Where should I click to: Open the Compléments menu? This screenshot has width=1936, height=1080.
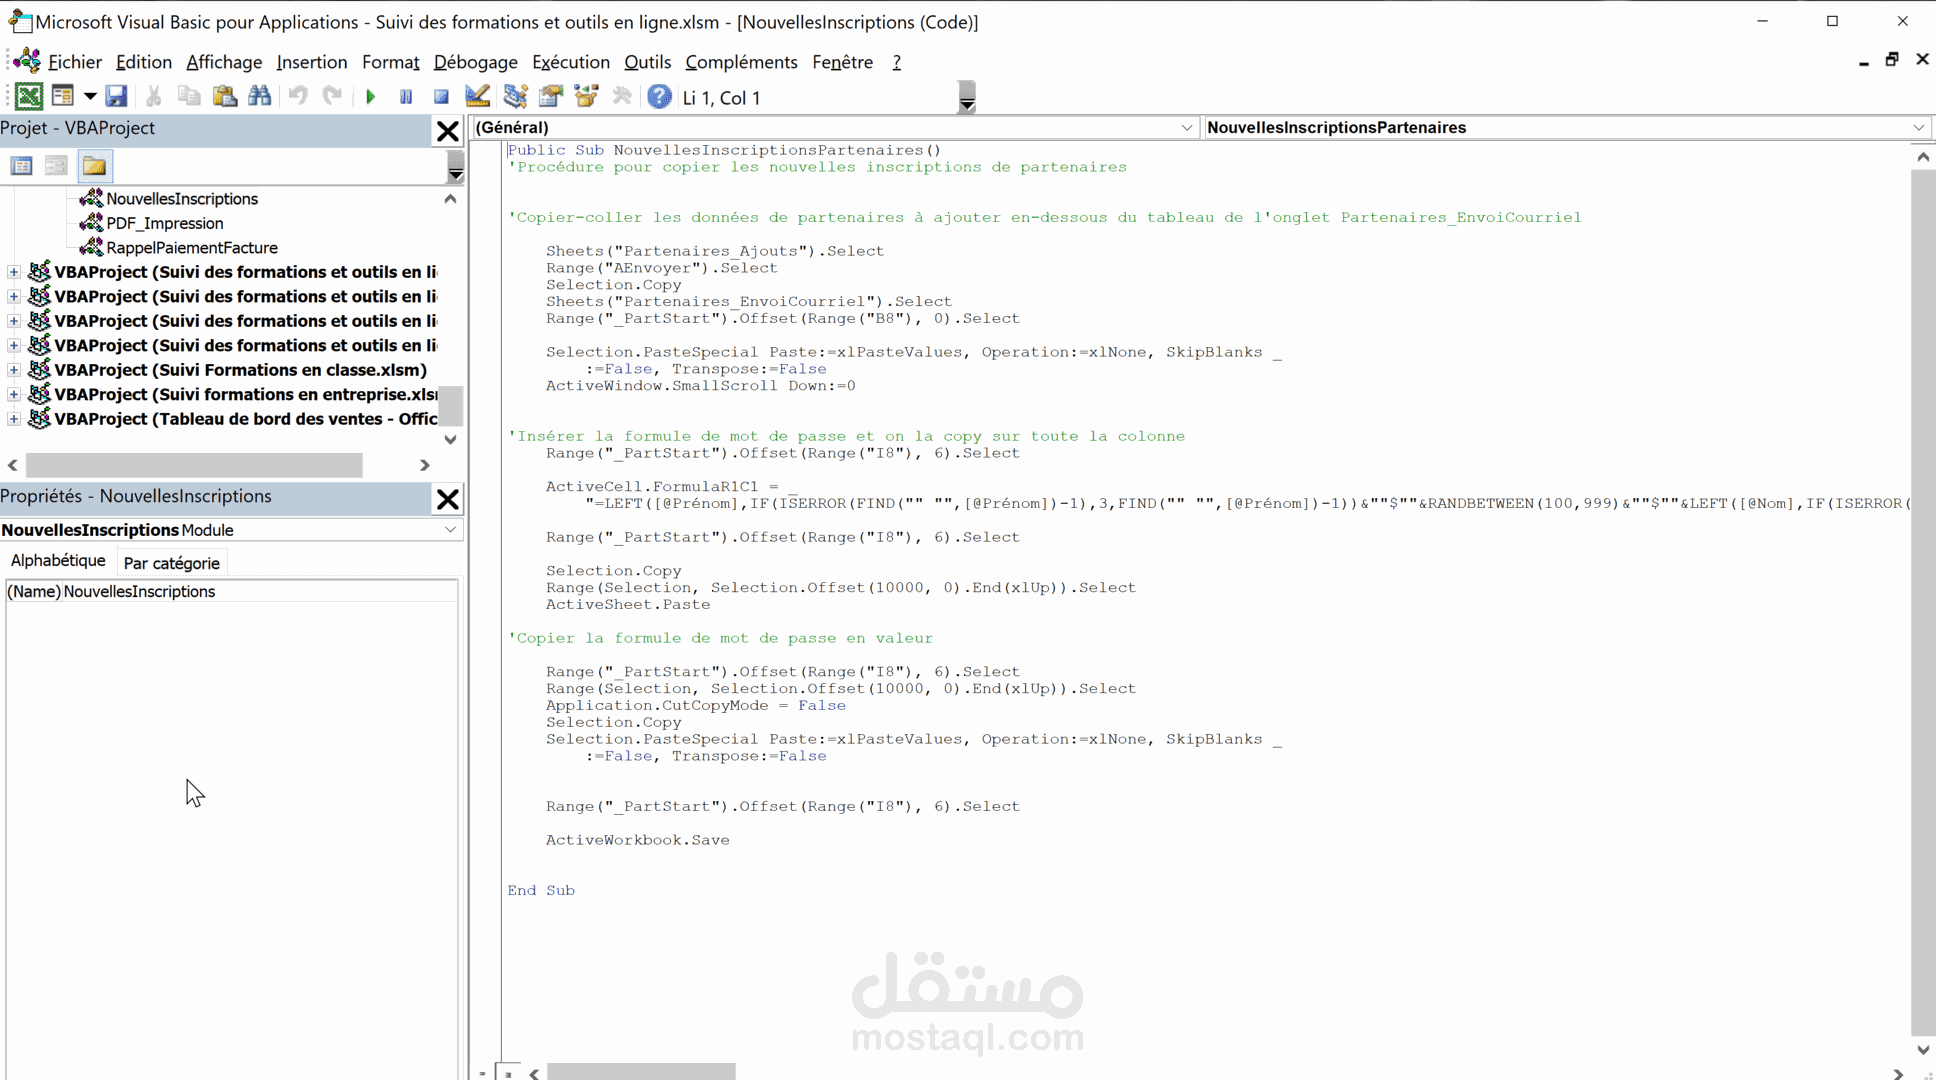pos(741,62)
